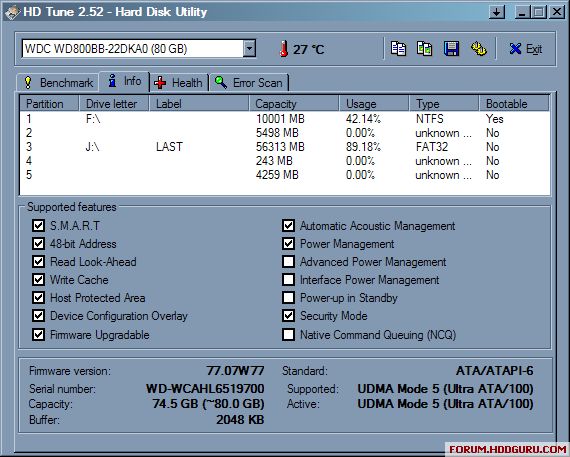Click the serial number WD-WCAHL6519700

pos(205,389)
